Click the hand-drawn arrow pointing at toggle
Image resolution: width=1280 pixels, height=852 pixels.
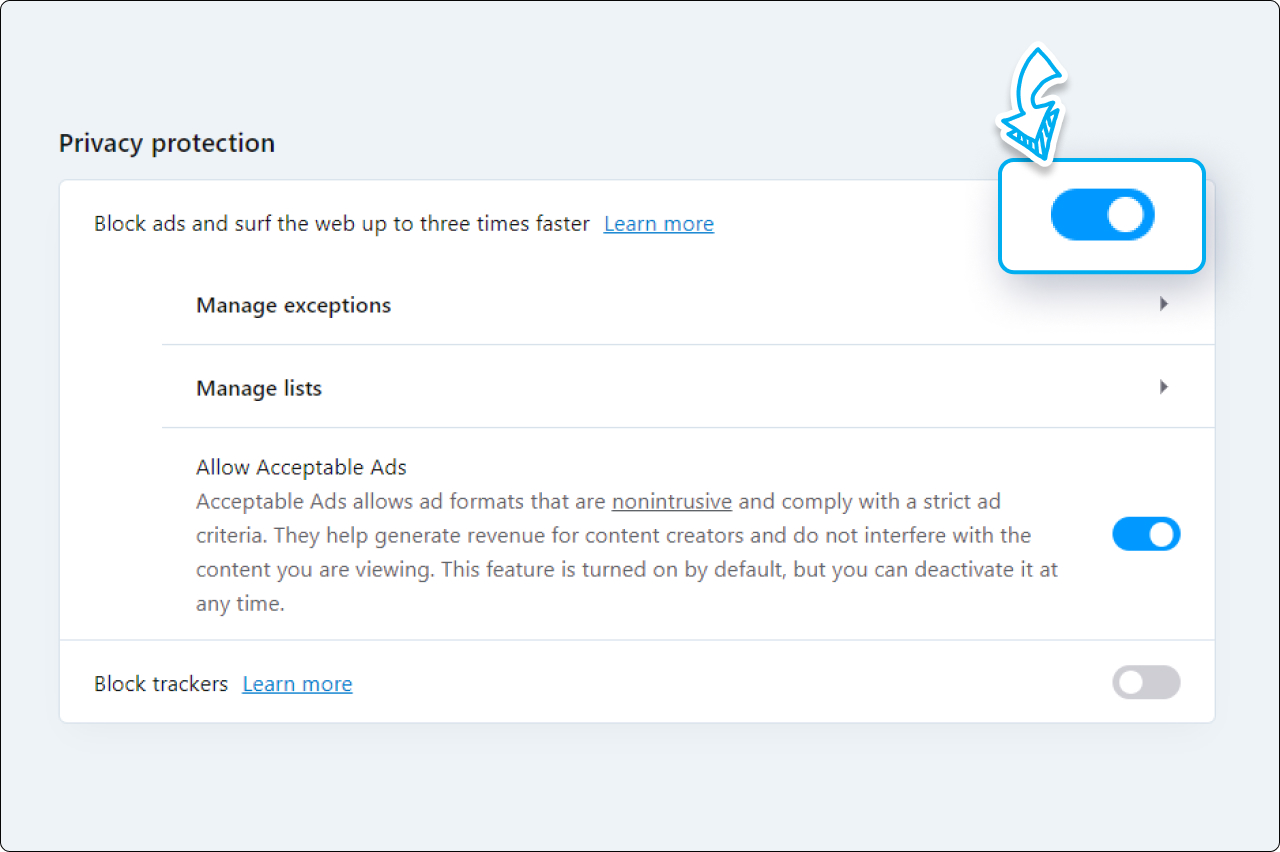pos(1032,100)
